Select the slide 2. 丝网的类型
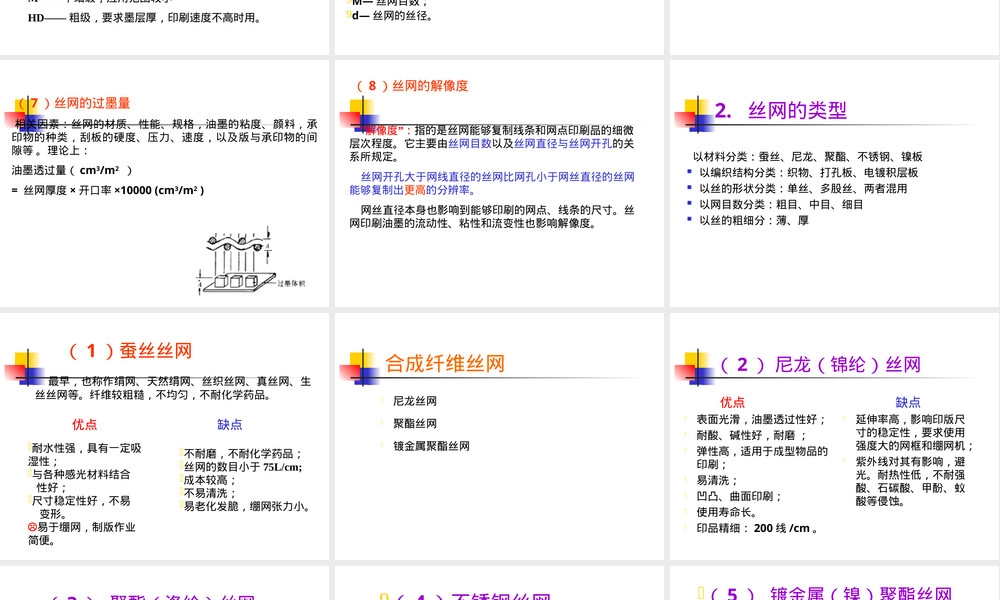Screen dimensions: 1000x600 click(835, 184)
